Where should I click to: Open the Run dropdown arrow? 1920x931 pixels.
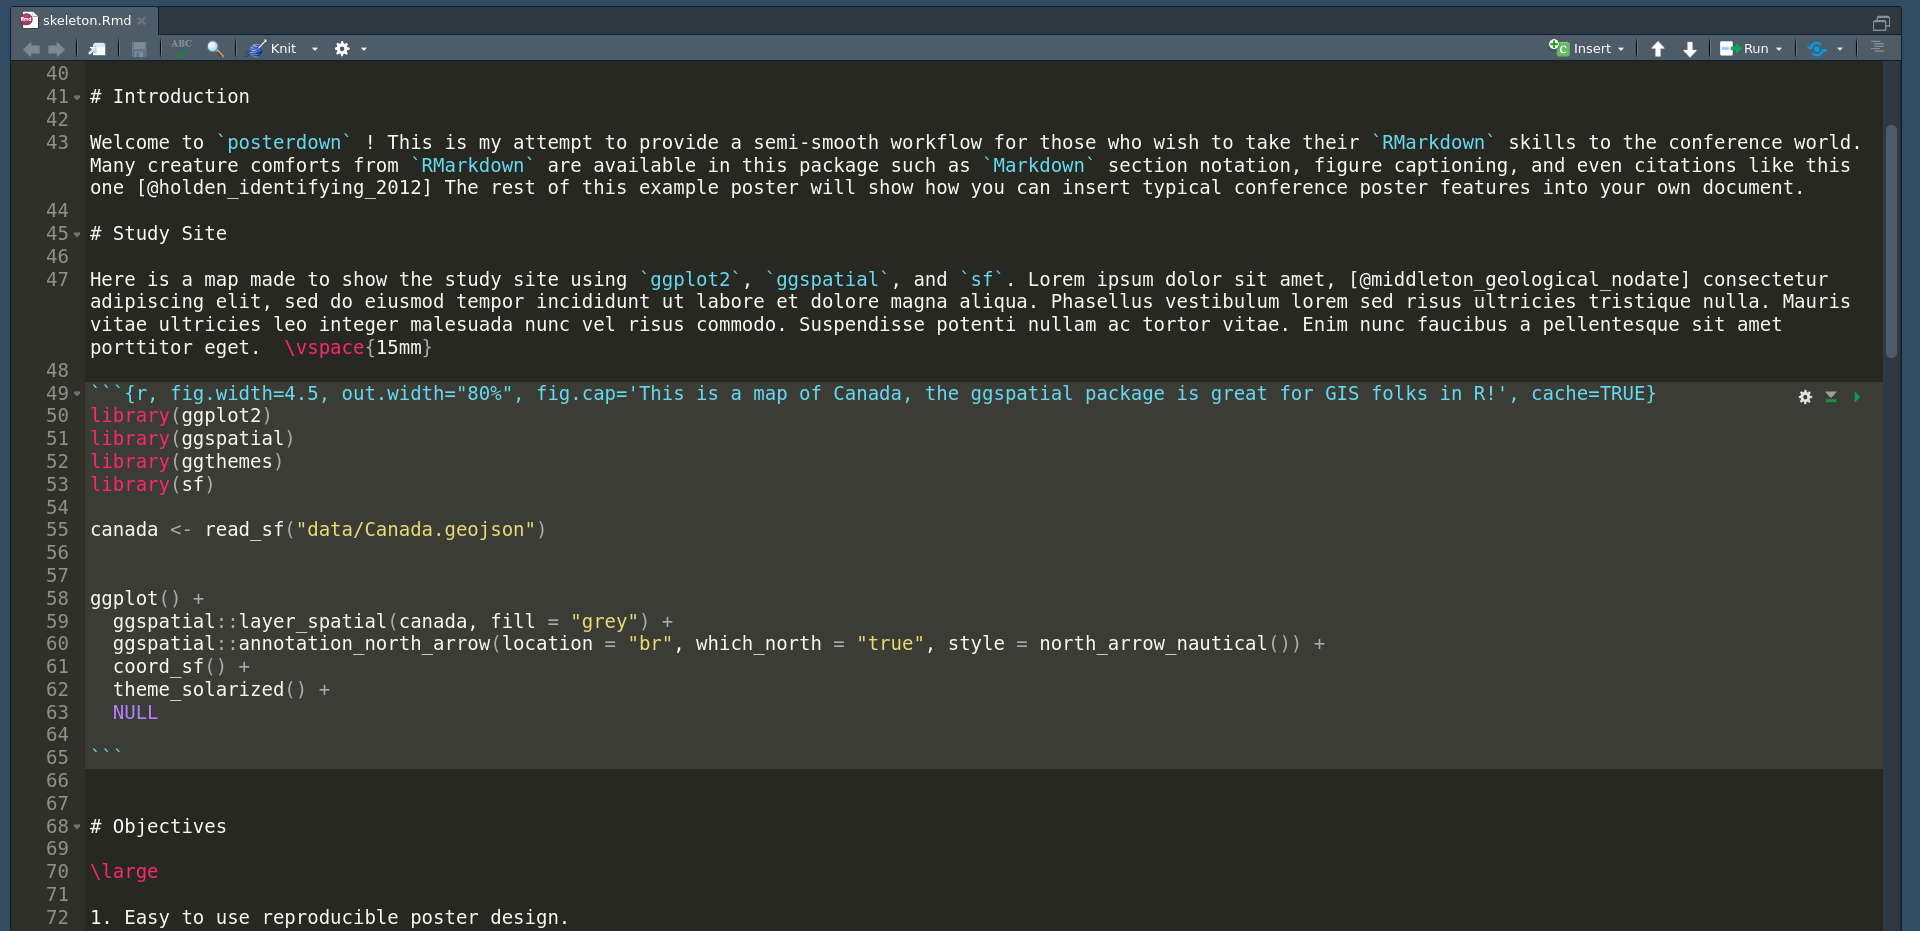click(1779, 49)
